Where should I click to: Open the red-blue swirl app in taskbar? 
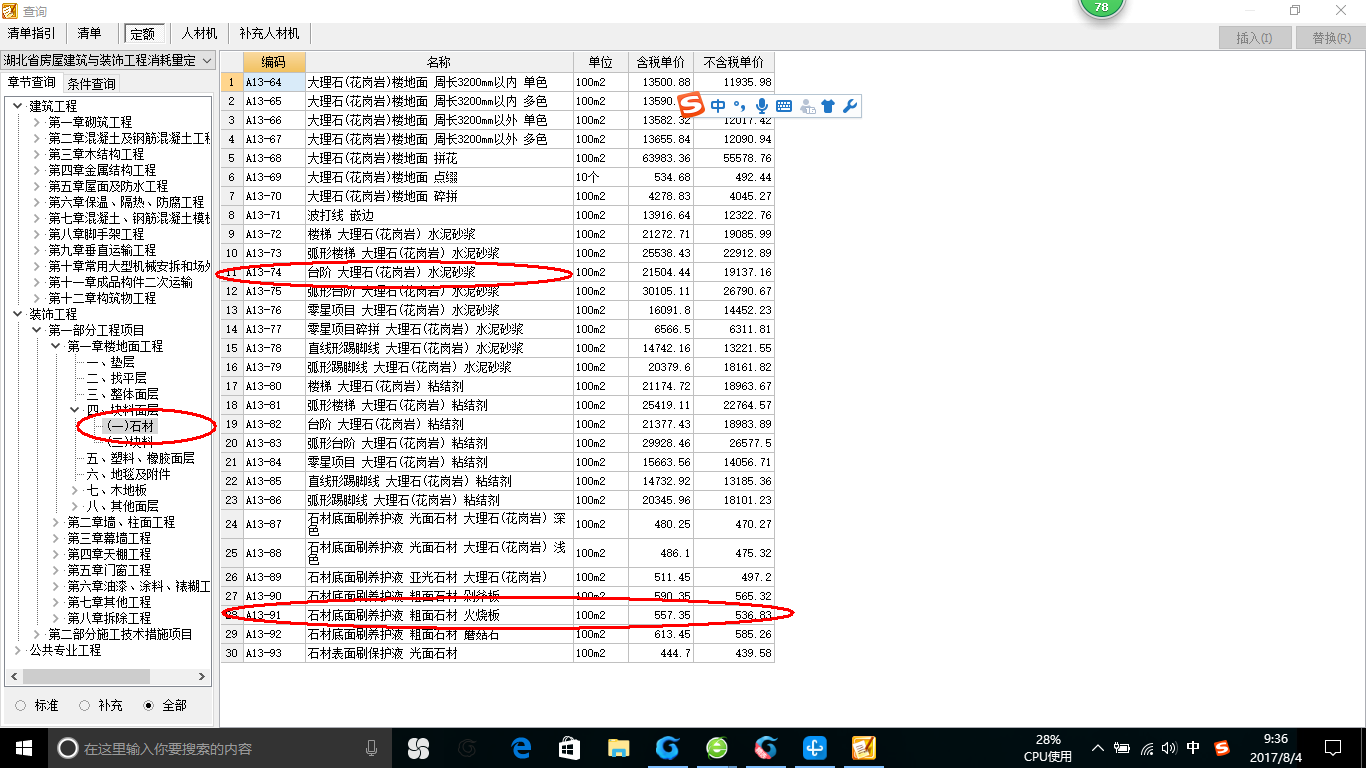(766, 748)
